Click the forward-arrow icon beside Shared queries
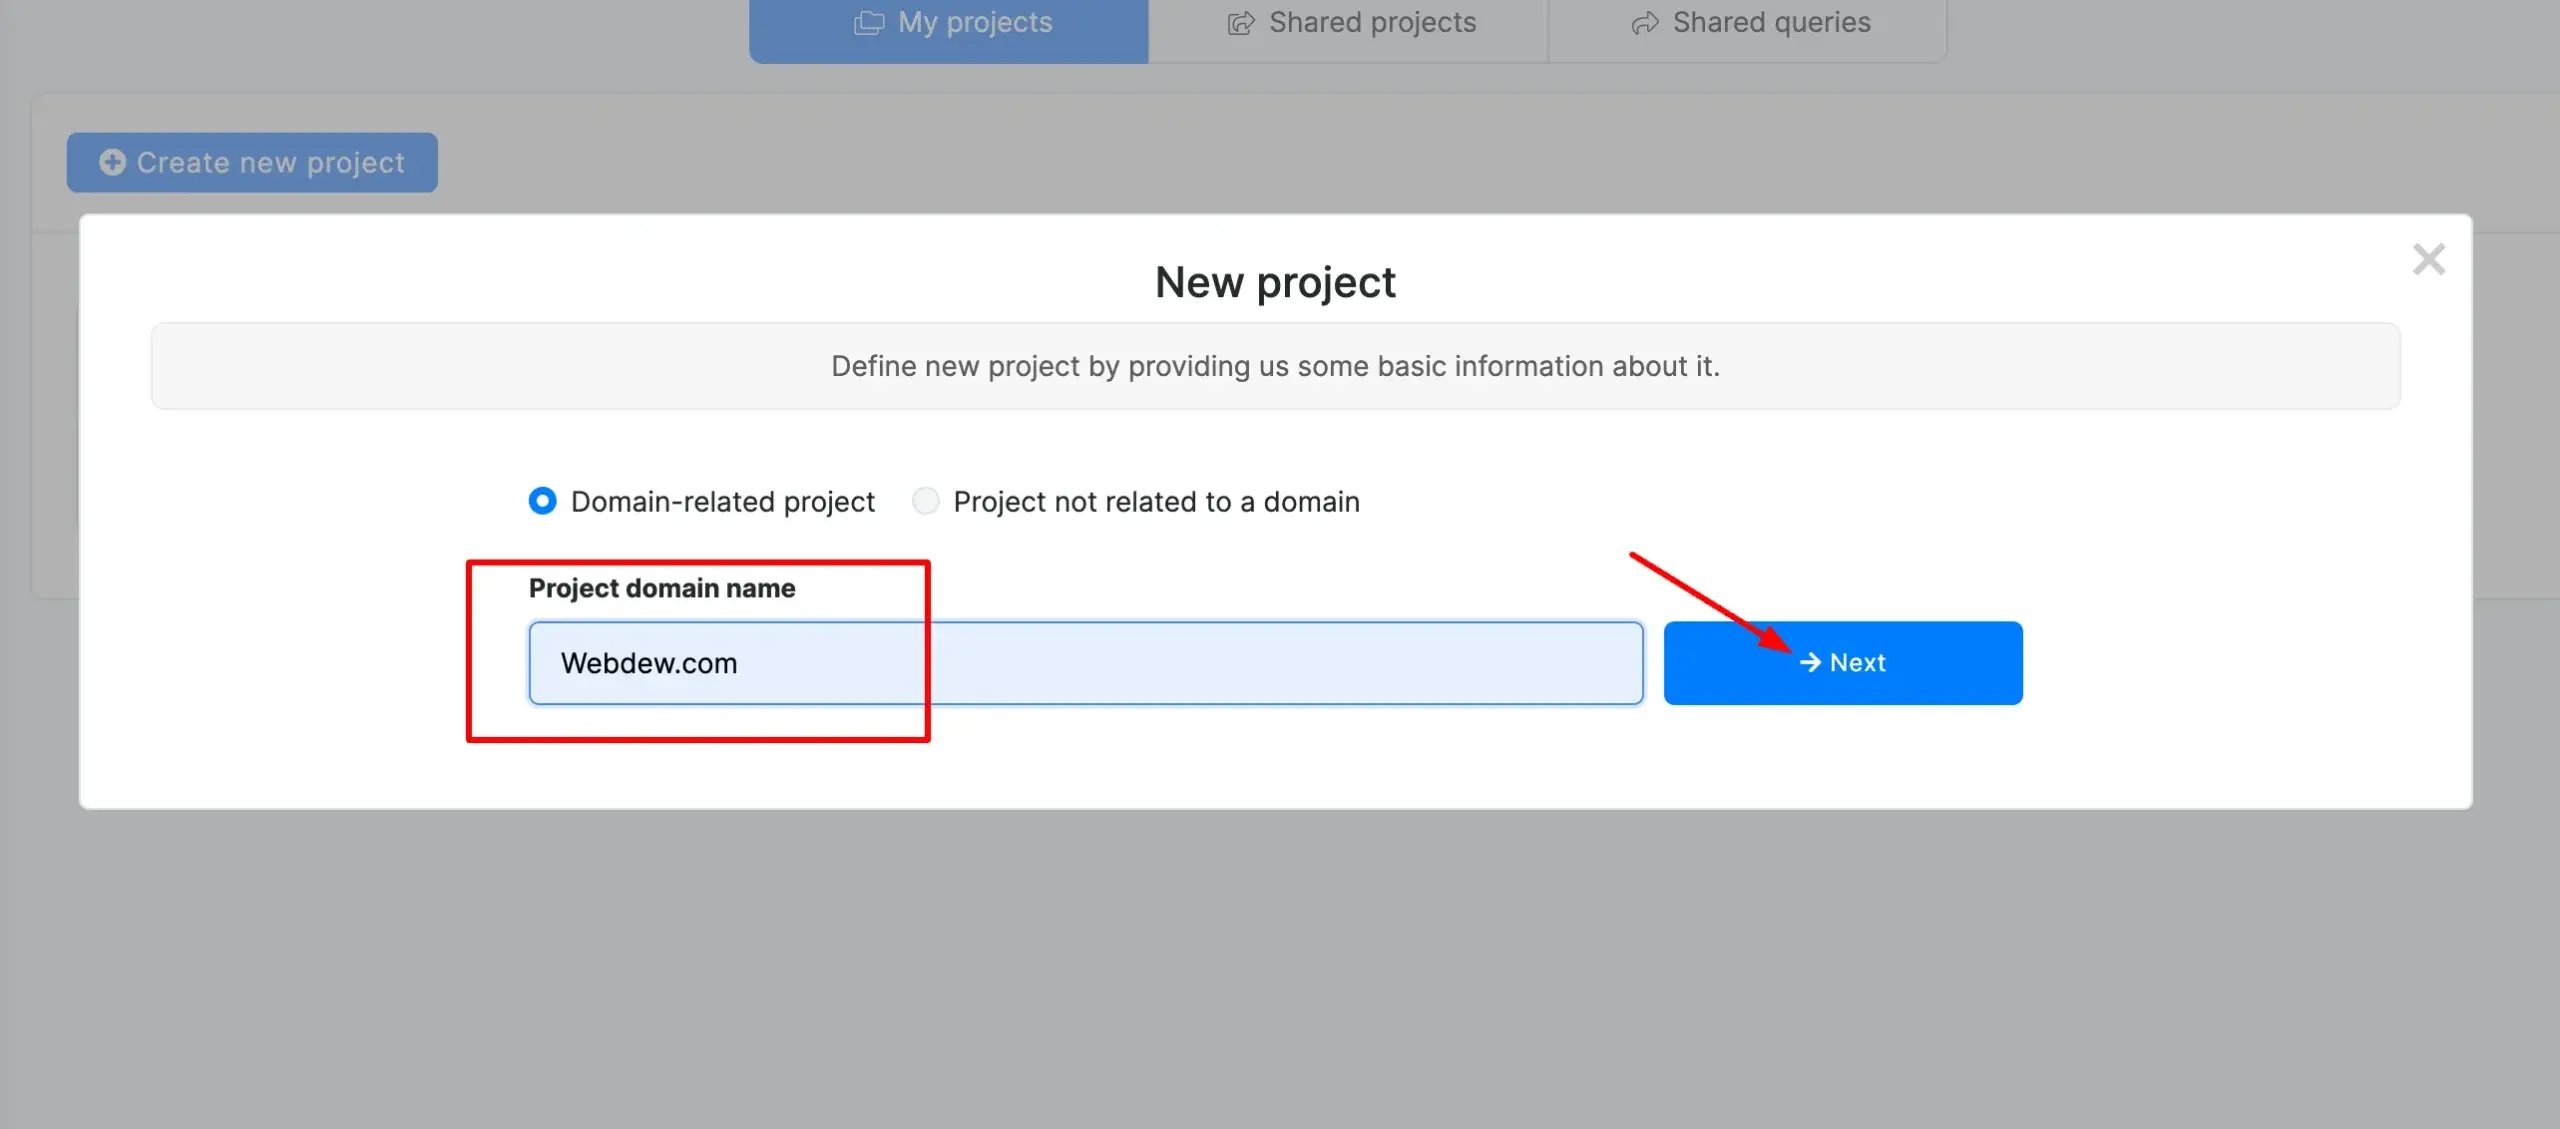 pos(1645,23)
